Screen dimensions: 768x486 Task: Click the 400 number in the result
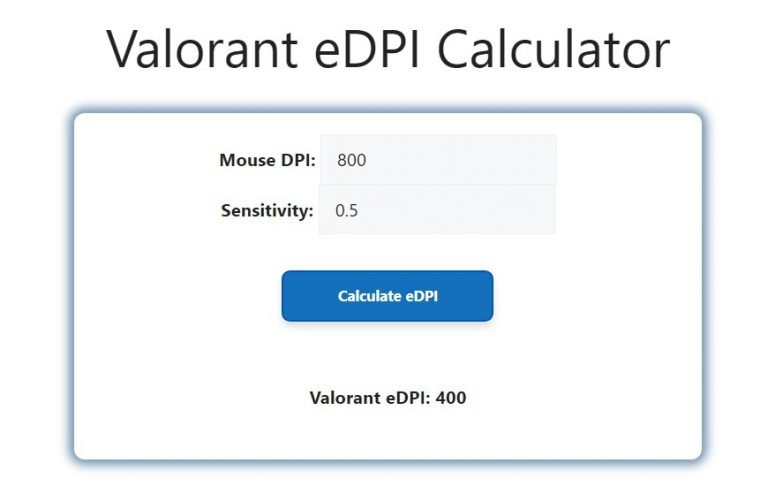coord(451,398)
